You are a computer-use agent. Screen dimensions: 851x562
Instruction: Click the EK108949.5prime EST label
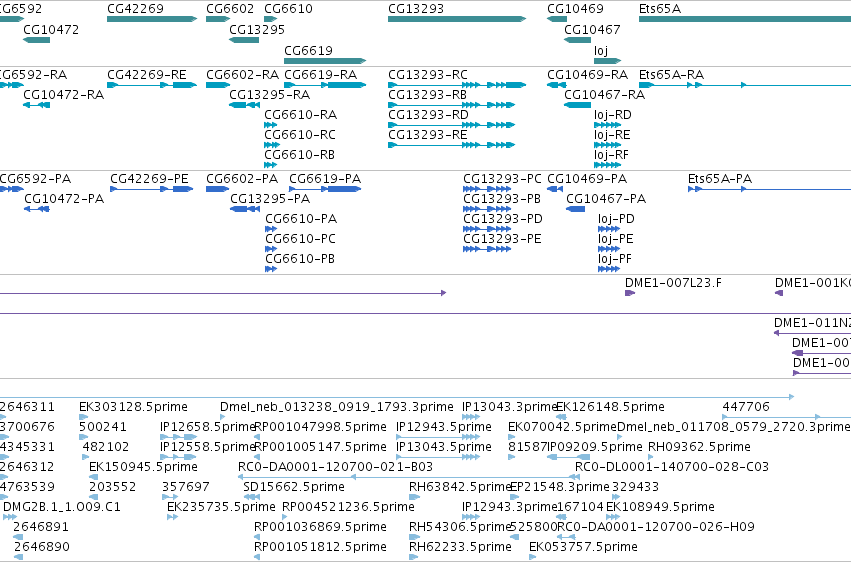[660, 507]
